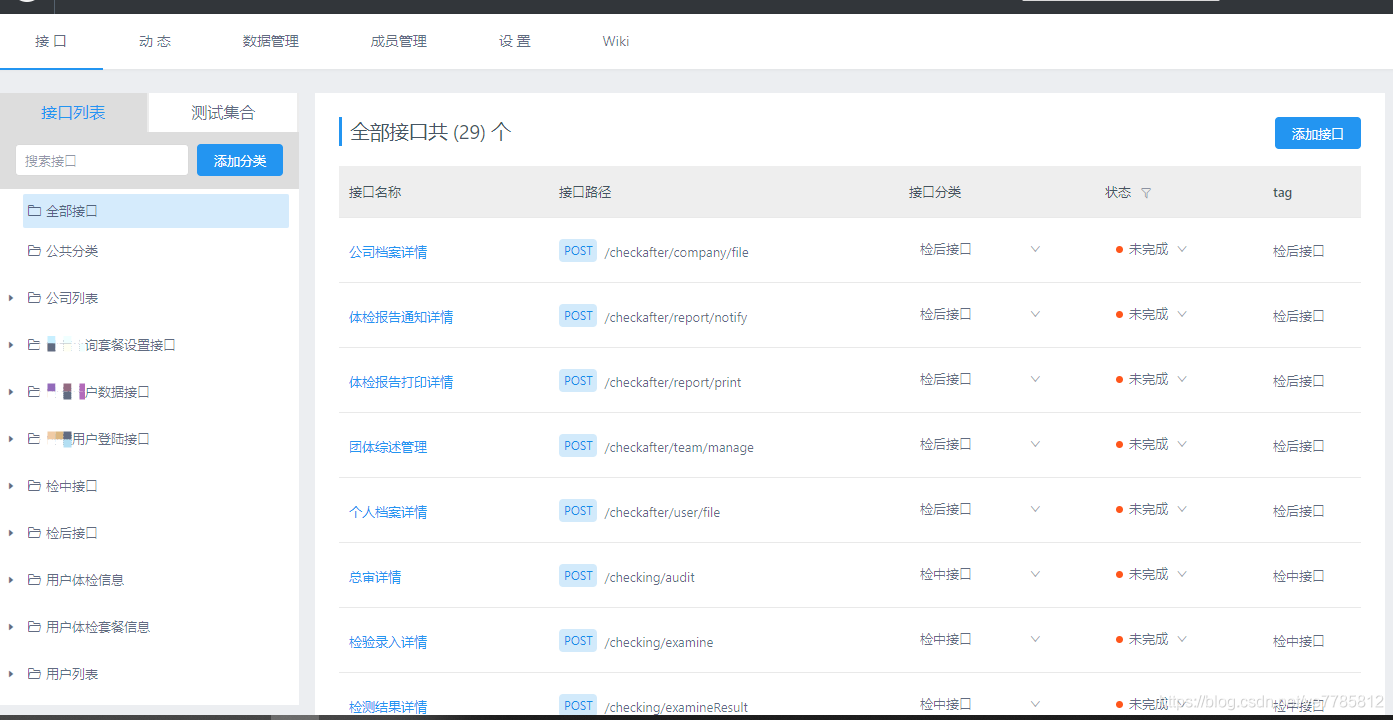Viewport: 1393px width, 720px height.
Task: Expand the 询套餐设置接口 tree node
Action: pyautogui.click(x=11, y=345)
